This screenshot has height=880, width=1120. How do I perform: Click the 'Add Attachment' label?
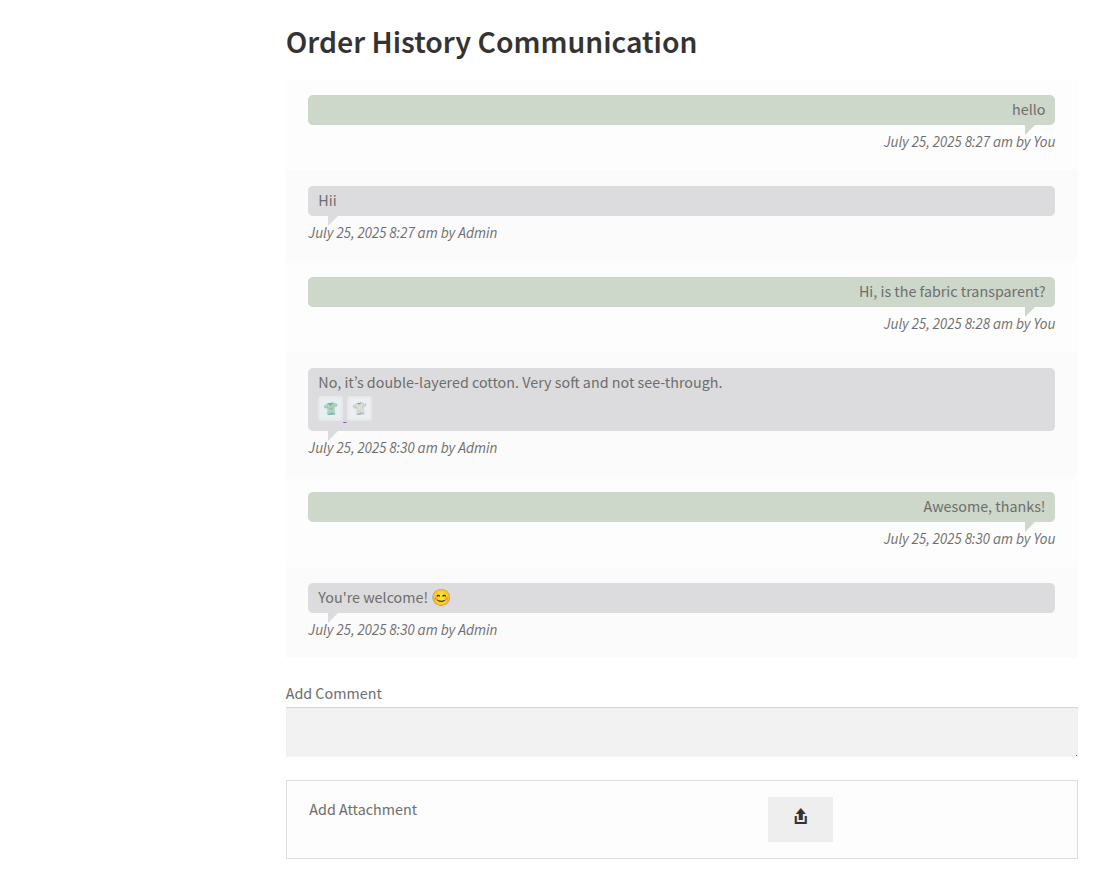[363, 809]
